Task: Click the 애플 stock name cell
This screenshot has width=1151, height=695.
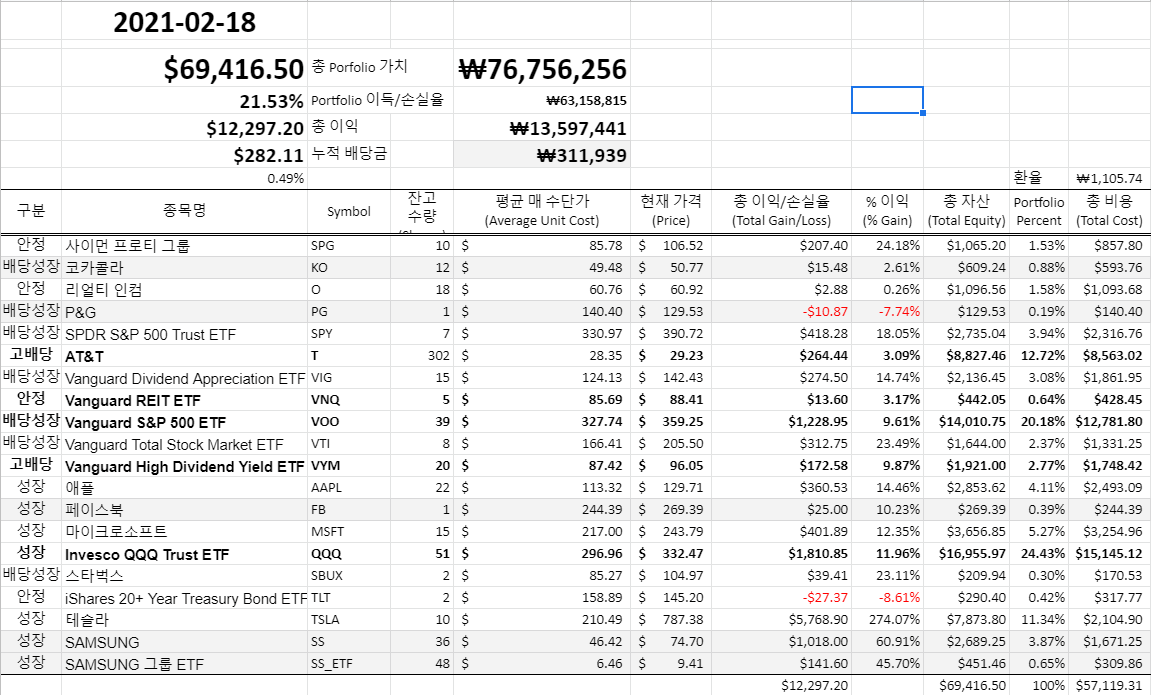Action: point(184,487)
